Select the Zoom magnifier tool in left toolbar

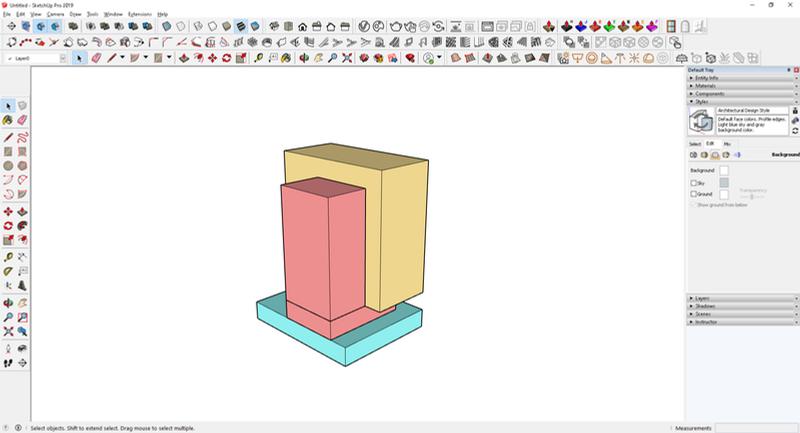point(8,317)
